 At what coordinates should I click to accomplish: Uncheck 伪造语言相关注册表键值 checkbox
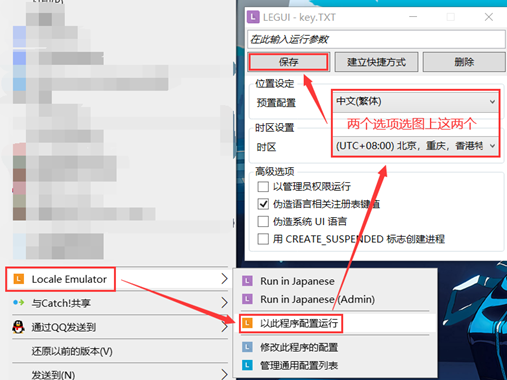(x=263, y=204)
